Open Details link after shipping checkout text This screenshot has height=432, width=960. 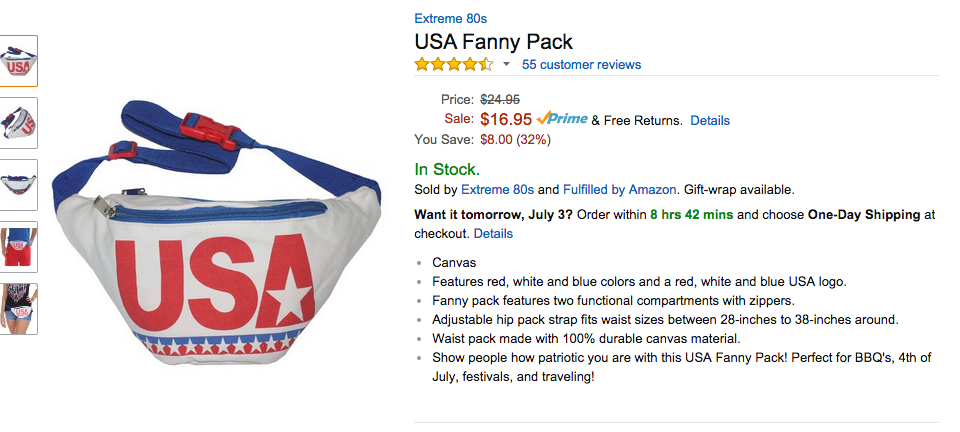tap(493, 234)
